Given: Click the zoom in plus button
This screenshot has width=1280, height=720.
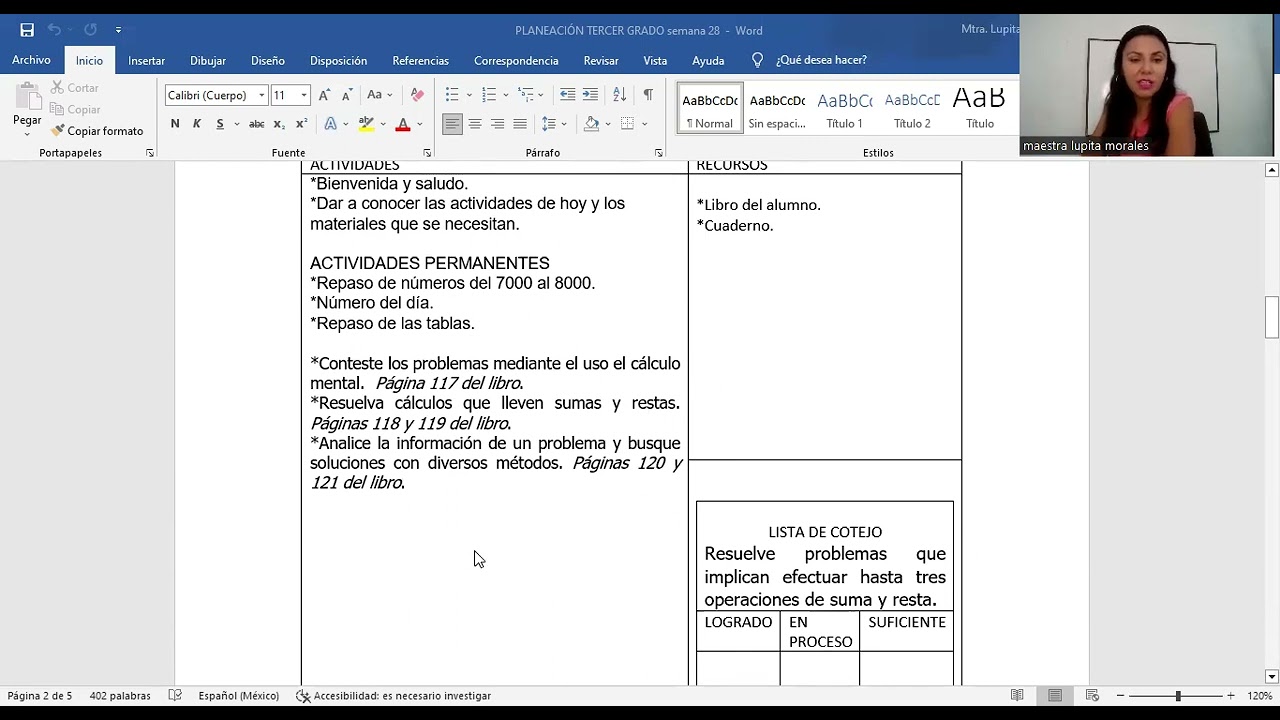Looking at the screenshot, I should [1230, 695].
